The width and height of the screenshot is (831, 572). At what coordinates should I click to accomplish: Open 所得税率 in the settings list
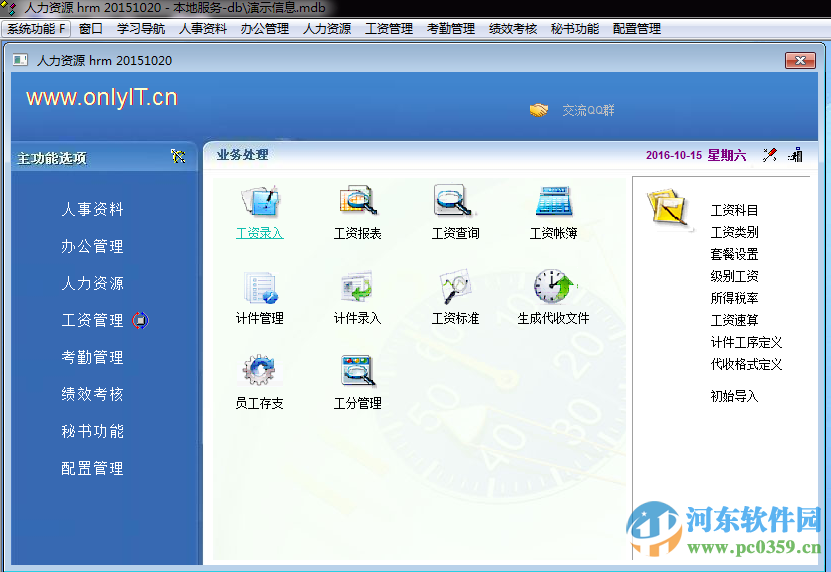click(735, 298)
